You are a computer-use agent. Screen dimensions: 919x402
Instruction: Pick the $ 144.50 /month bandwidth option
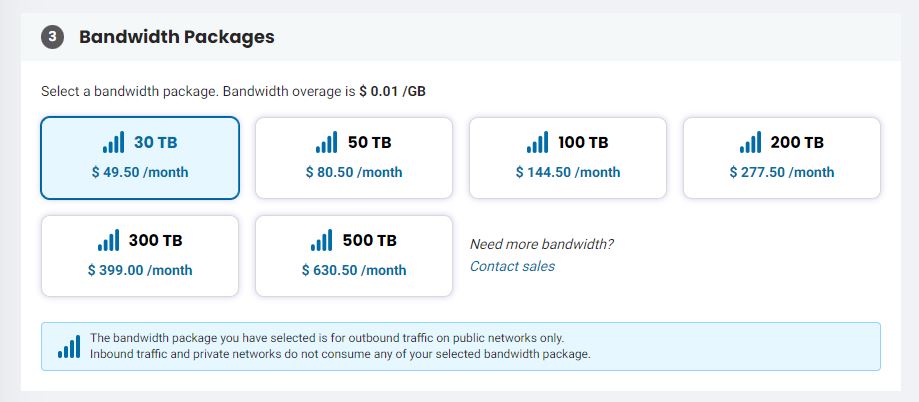(x=568, y=172)
